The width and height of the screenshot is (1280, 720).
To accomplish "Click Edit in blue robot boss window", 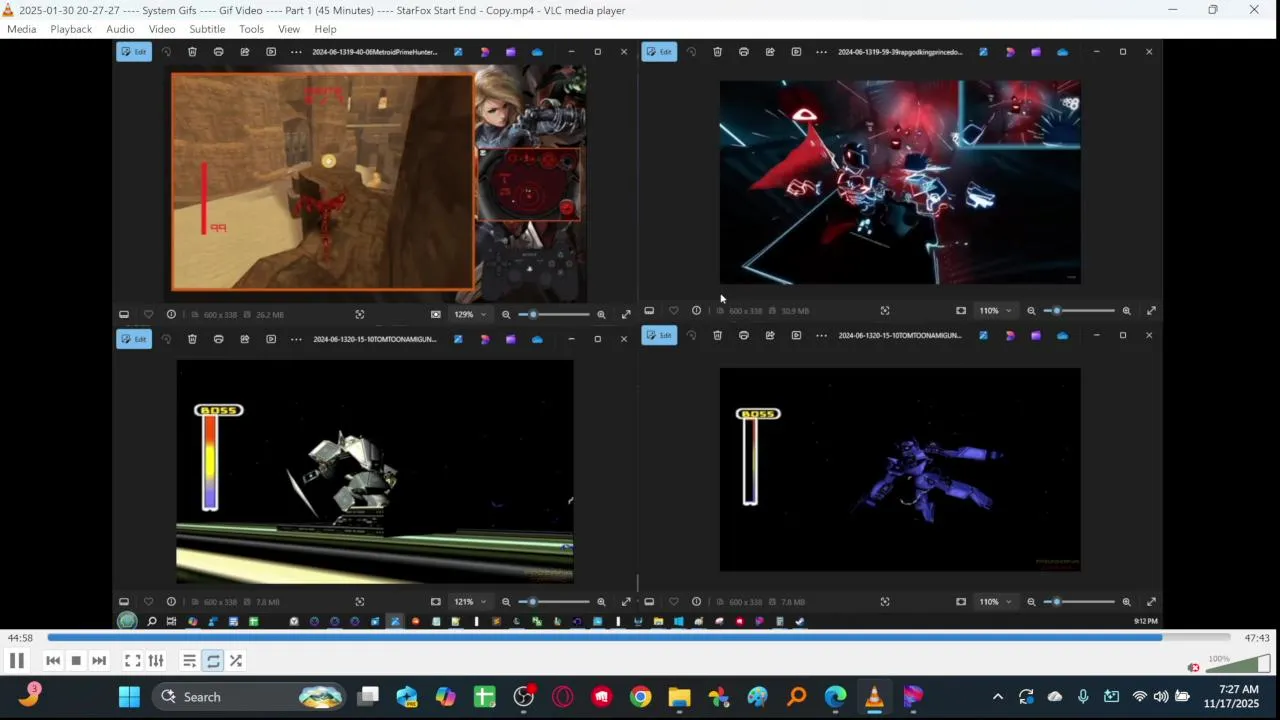I will [659, 335].
